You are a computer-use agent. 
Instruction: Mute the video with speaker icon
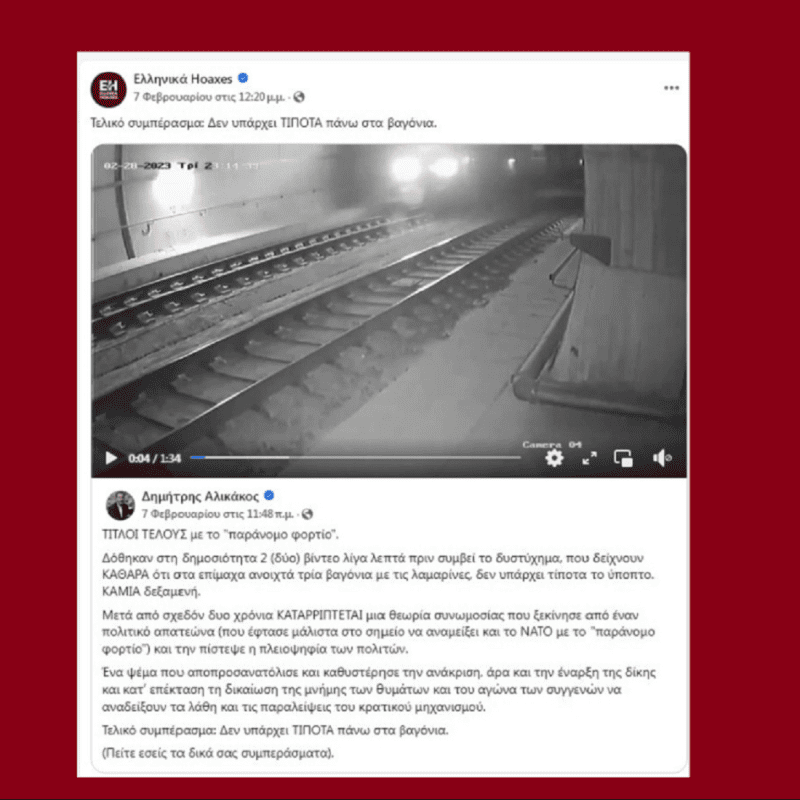pyautogui.click(x=662, y=458)
